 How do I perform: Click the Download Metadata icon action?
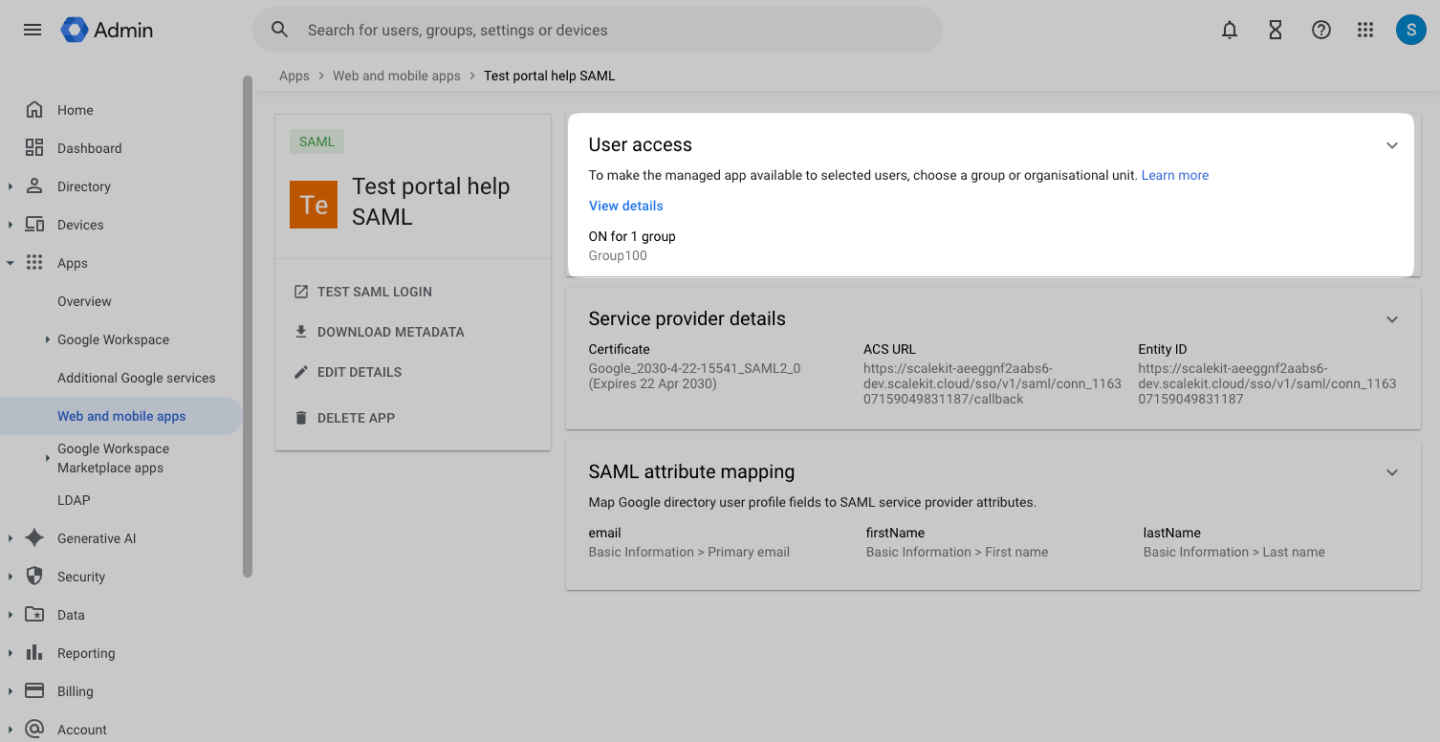301,331
